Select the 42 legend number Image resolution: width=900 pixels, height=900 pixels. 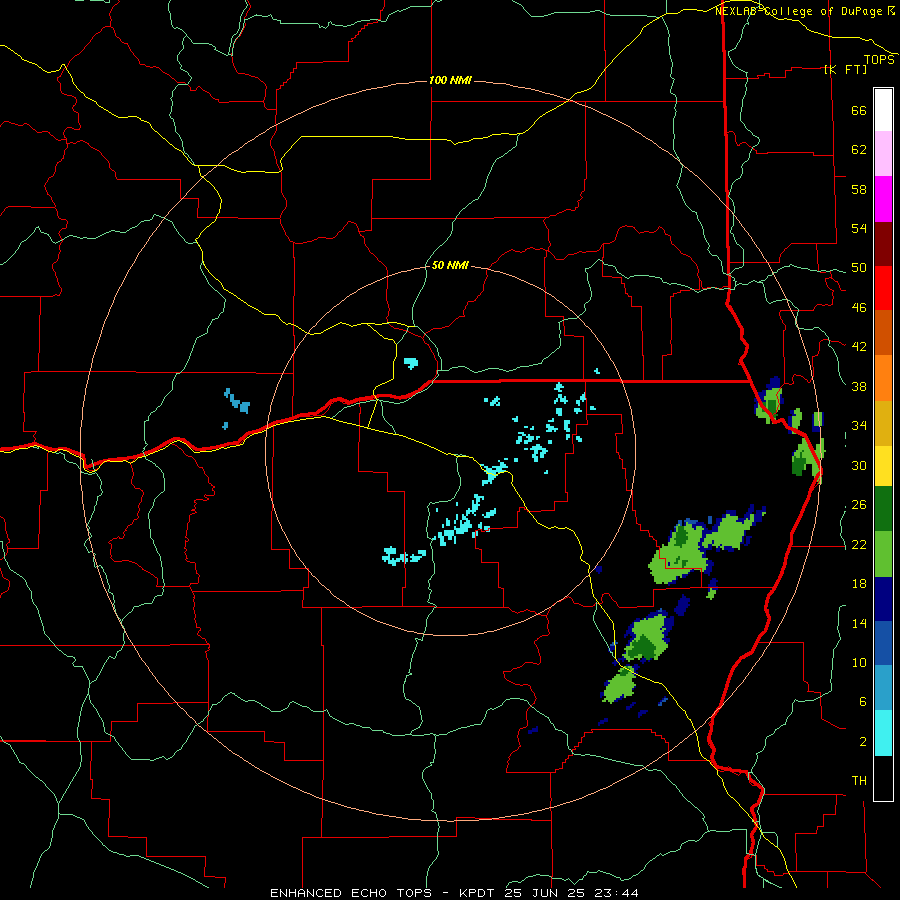[x=859, y=347]
